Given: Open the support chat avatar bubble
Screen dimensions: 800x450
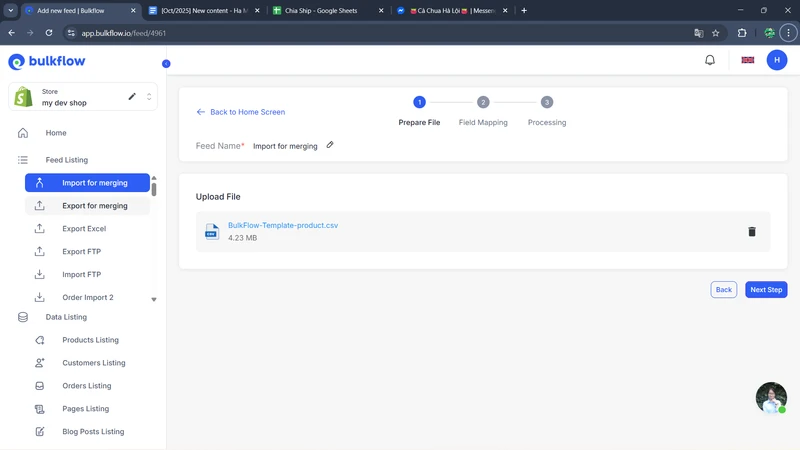Looking at the screenshot, I should coord(771,397).
